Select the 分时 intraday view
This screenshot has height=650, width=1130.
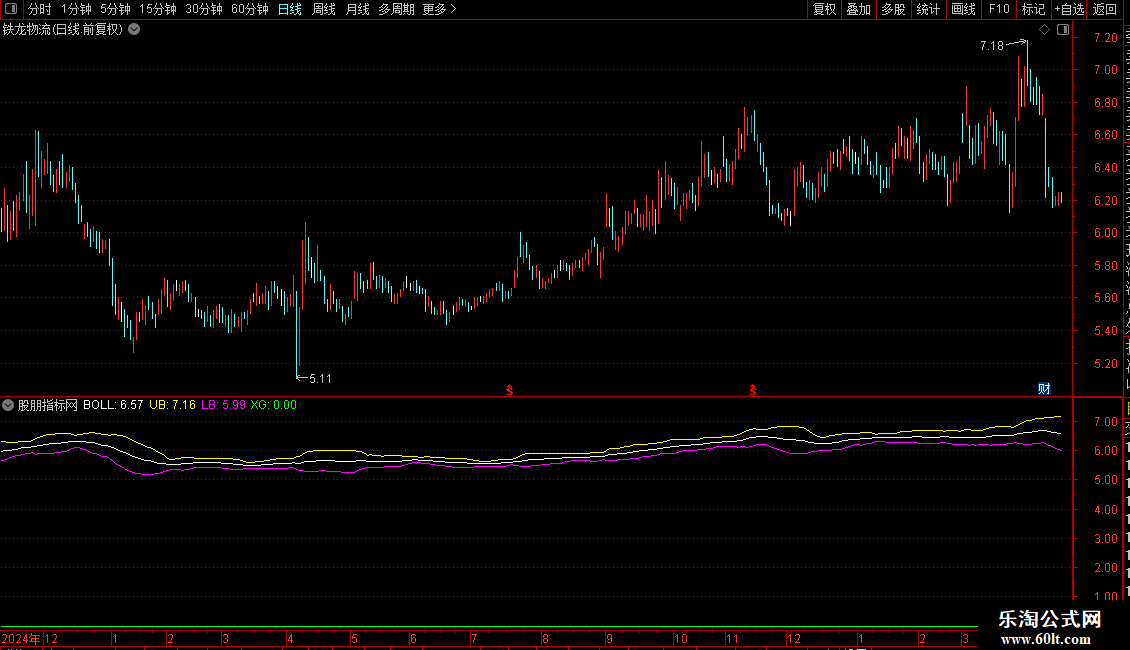[40, 9]
